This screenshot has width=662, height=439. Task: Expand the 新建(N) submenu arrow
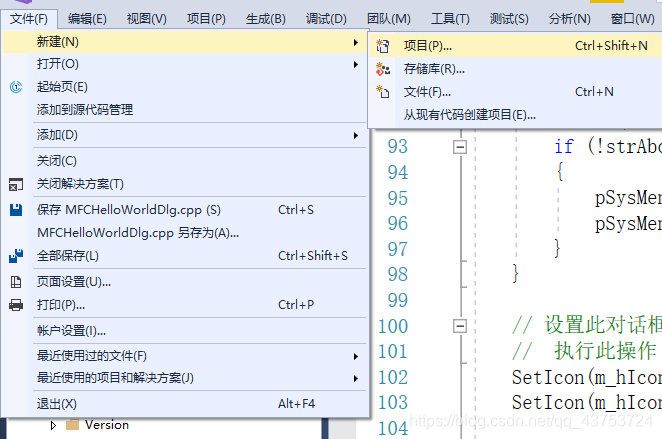click(356, 42)
